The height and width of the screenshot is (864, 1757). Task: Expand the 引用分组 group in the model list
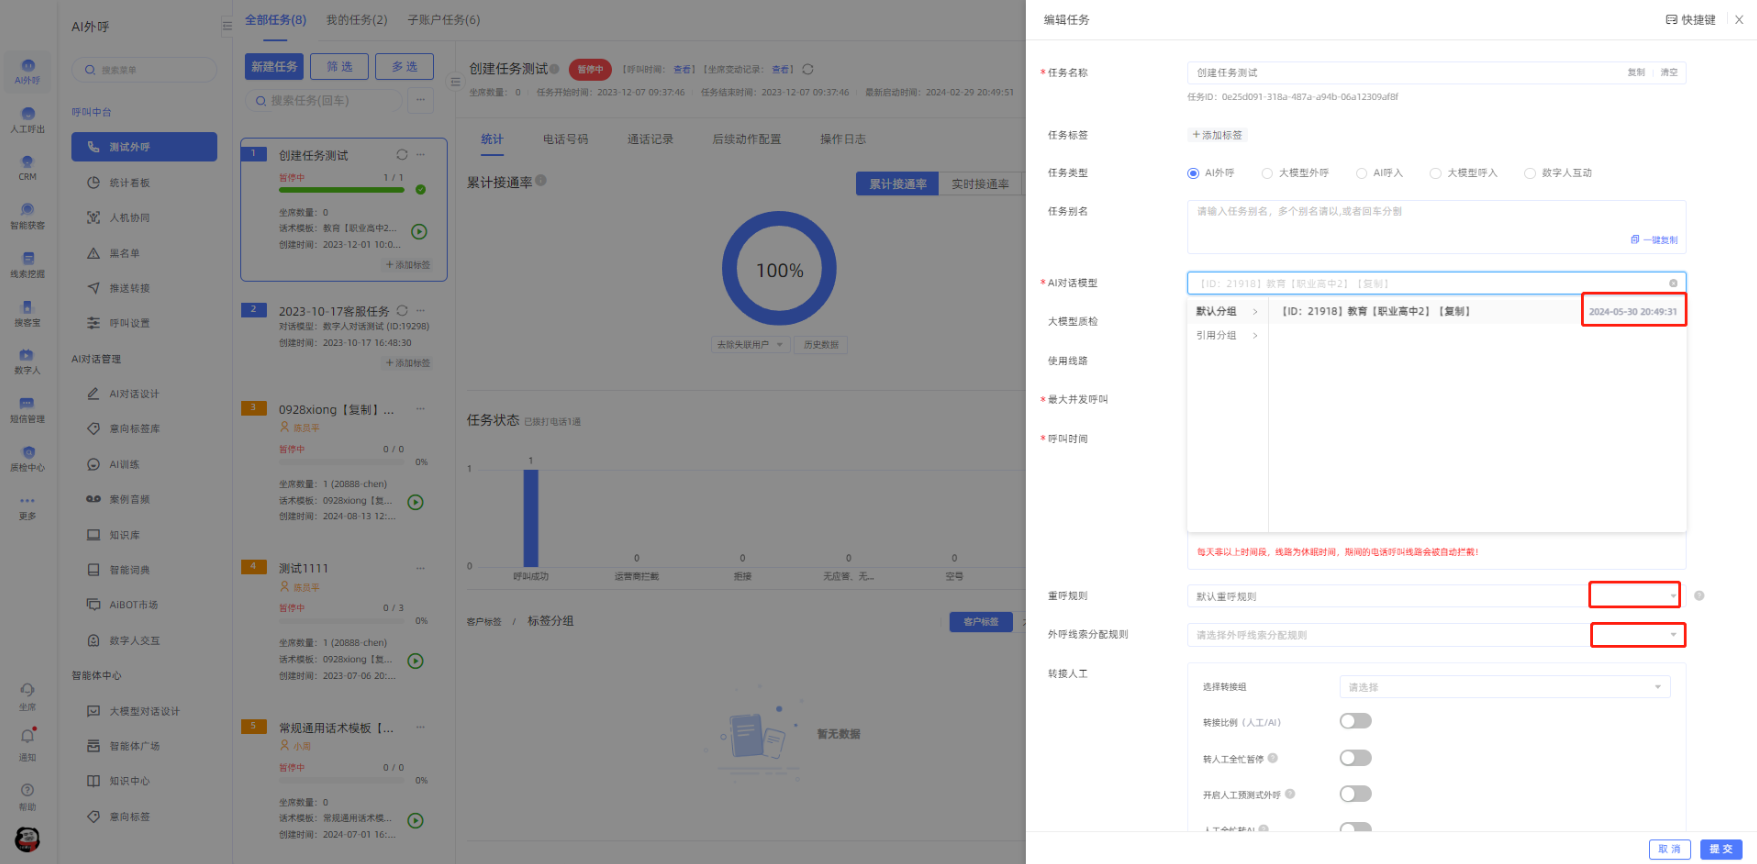click(1226, 336)
